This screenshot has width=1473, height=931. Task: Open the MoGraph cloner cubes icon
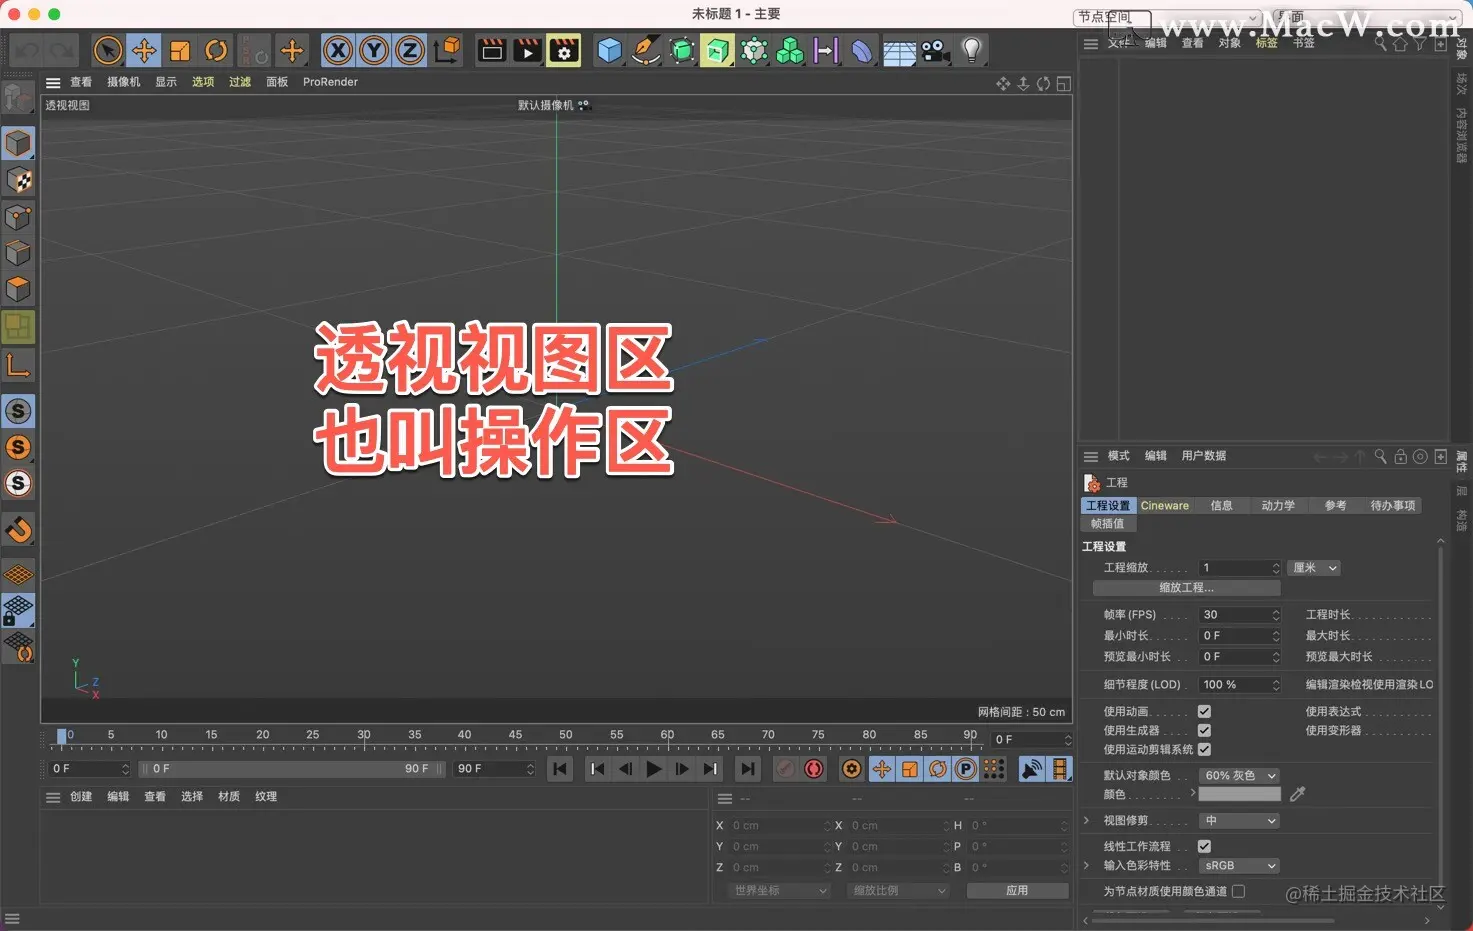point(790,50)
